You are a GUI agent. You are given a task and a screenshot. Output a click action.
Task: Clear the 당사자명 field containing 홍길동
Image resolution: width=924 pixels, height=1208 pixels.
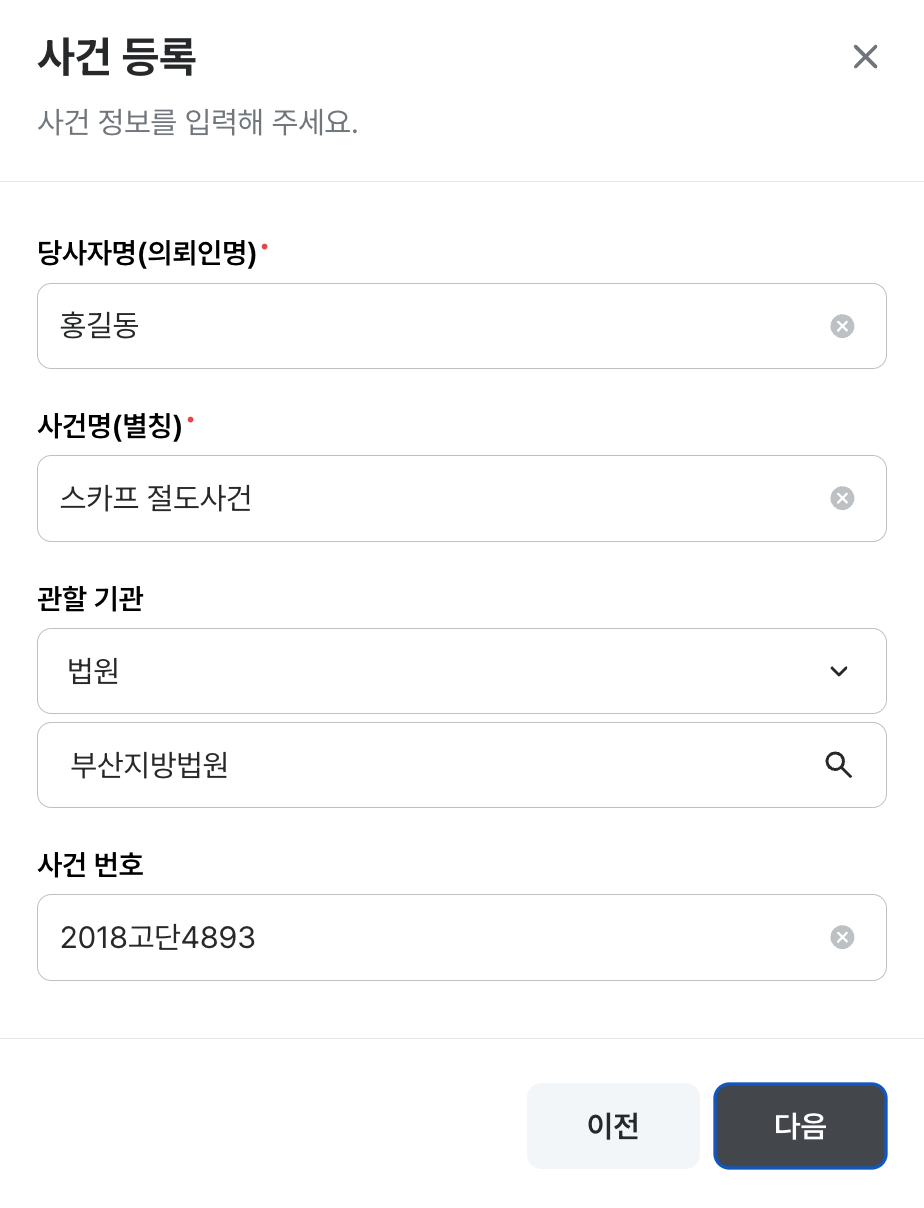[842, 326]
